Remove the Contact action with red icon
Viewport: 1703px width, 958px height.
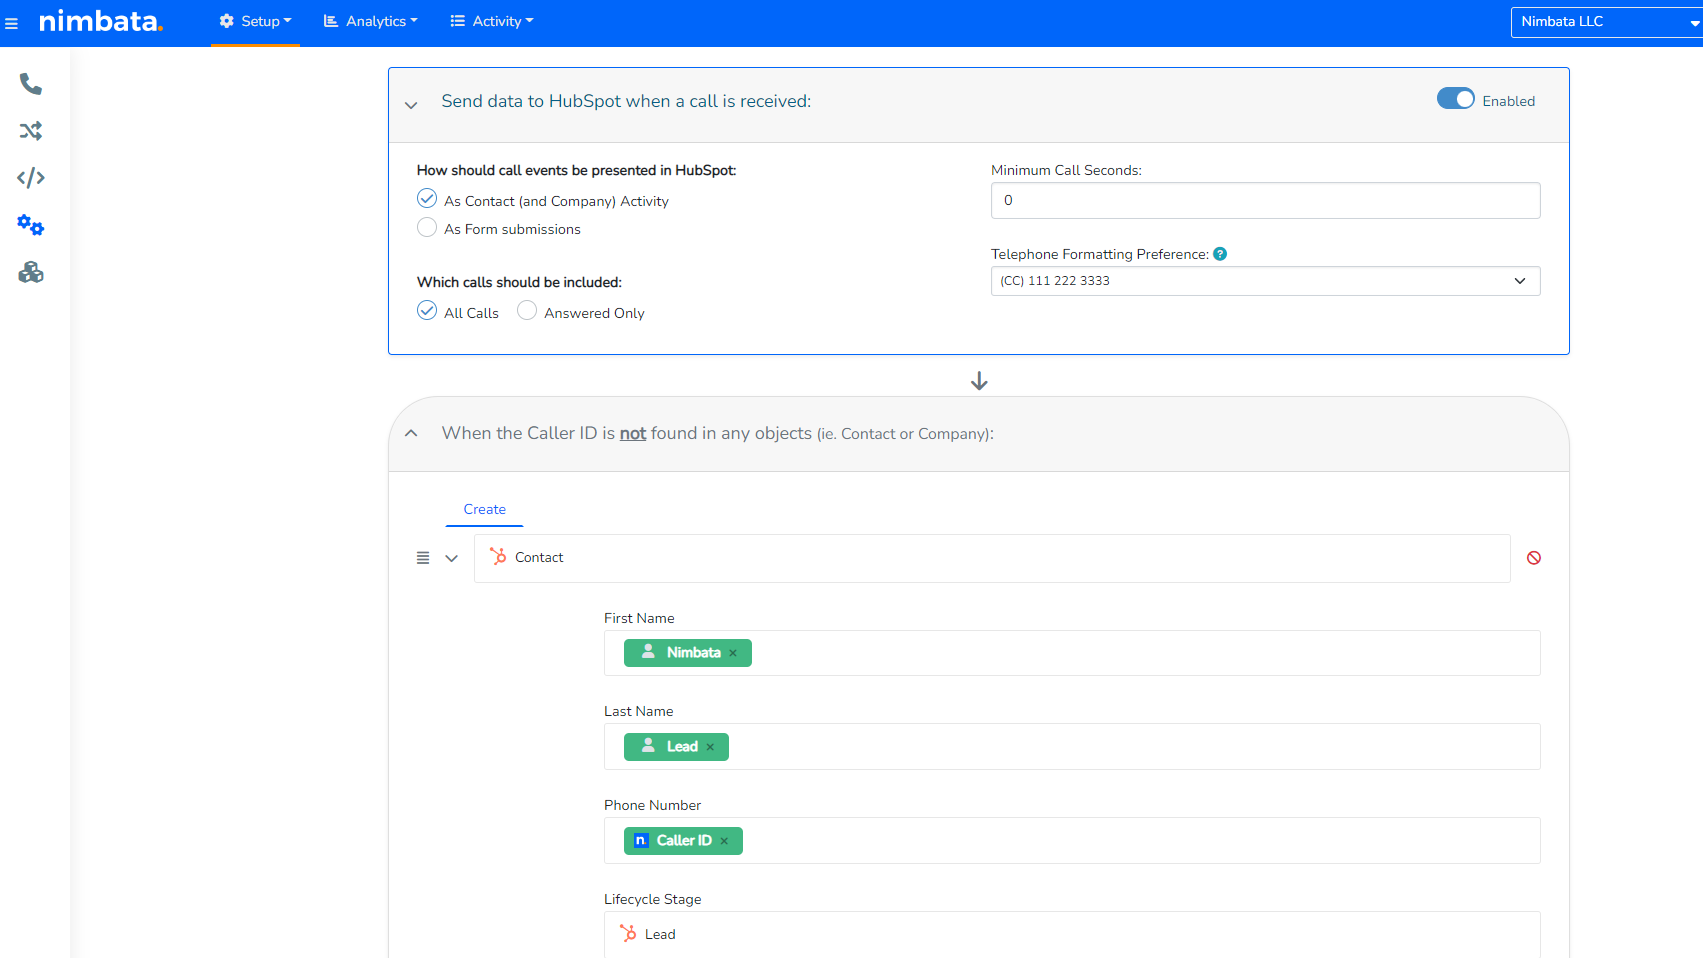(1534, 558)
